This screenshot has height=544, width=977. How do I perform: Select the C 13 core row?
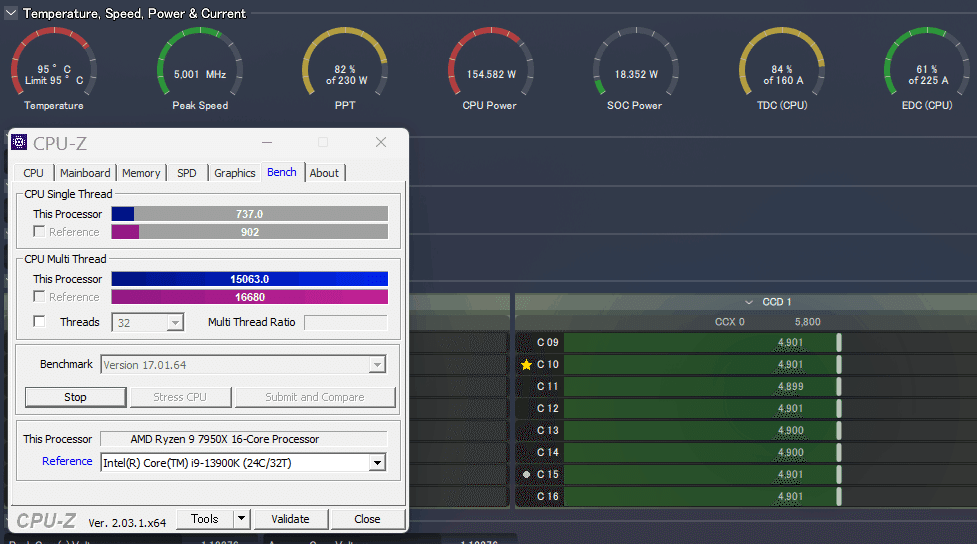pos(745,430)
